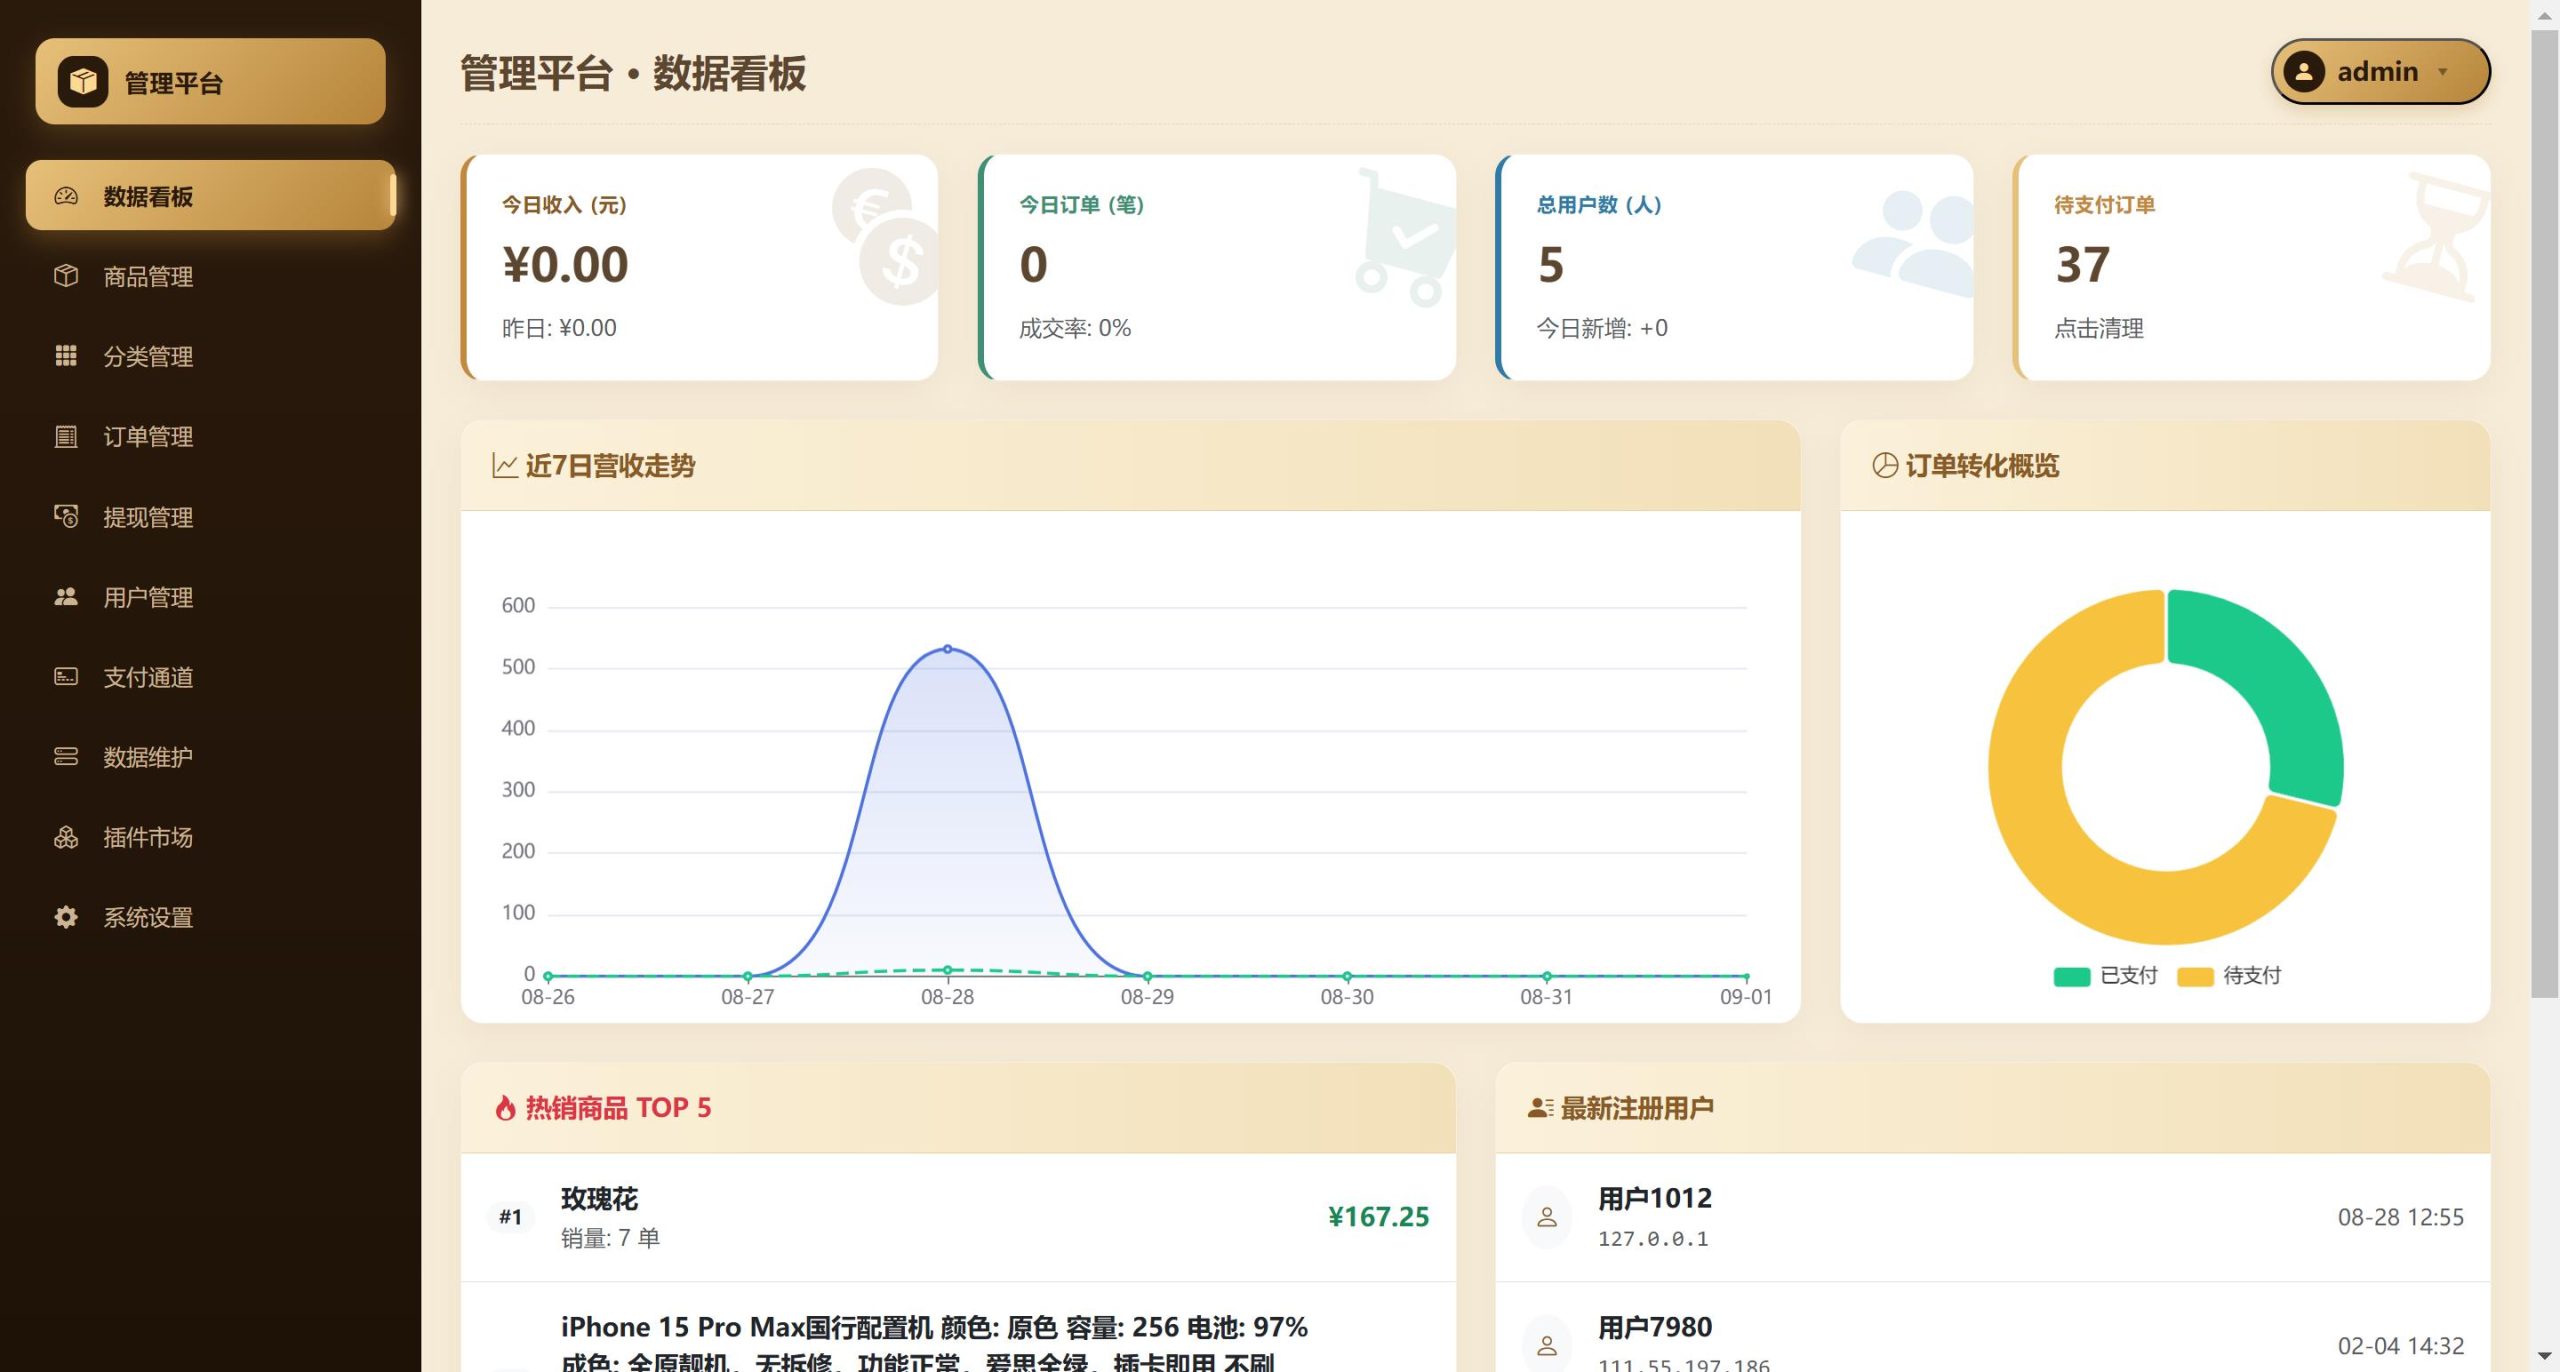The image size is (2560, 1372).
Task: Click the 用户管理 people icon
Action: [66, 597]
